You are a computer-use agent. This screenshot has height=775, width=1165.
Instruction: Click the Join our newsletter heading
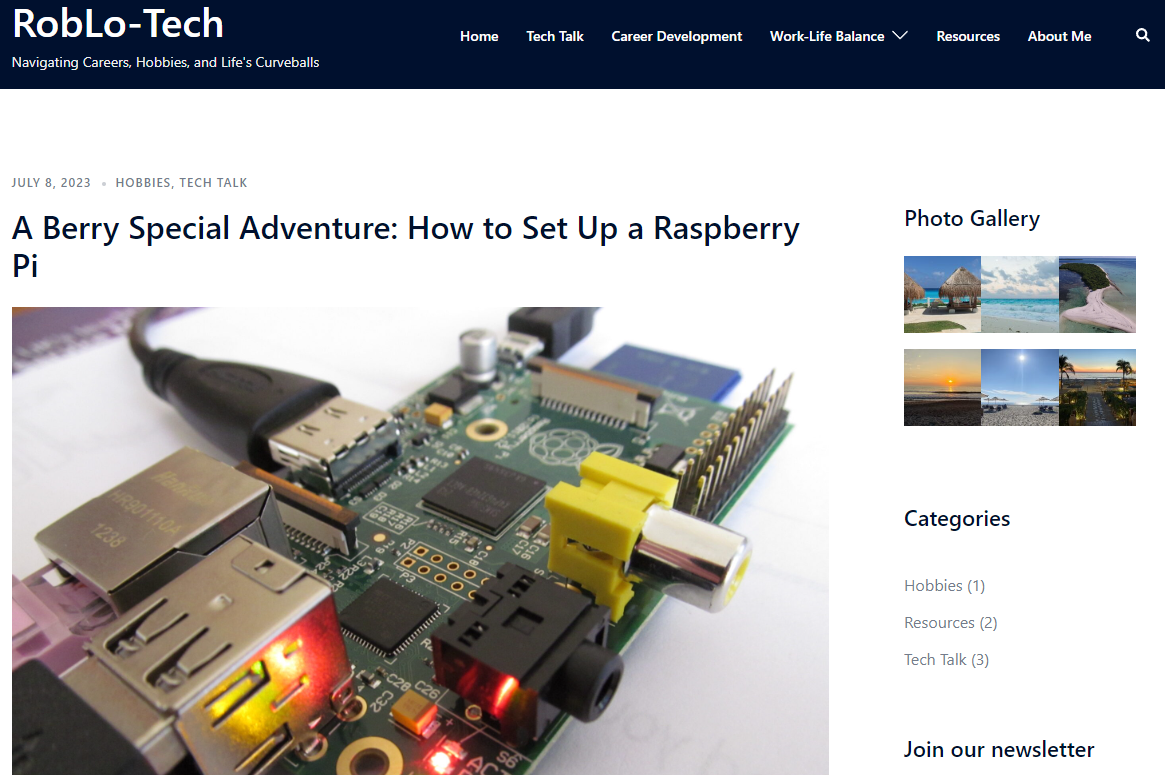(x=999, y=750)
